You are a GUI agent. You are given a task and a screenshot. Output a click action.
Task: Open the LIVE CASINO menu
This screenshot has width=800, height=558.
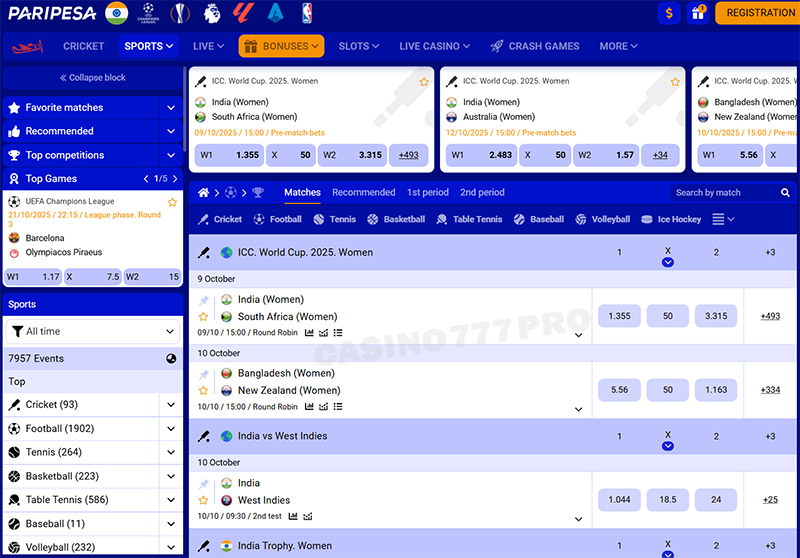pyautogui.click(x=434, y=46)
